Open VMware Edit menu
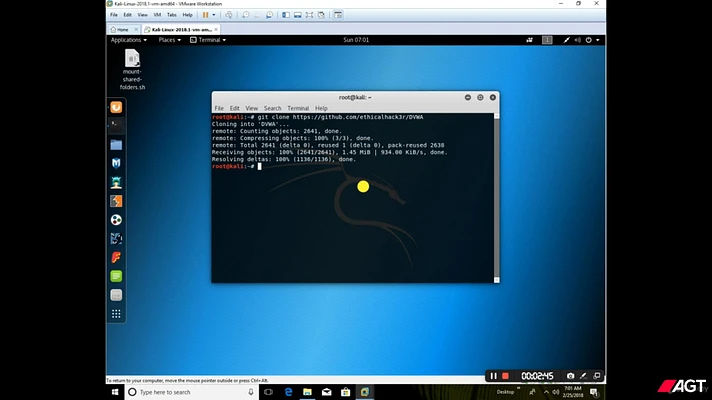 point(128,15)
